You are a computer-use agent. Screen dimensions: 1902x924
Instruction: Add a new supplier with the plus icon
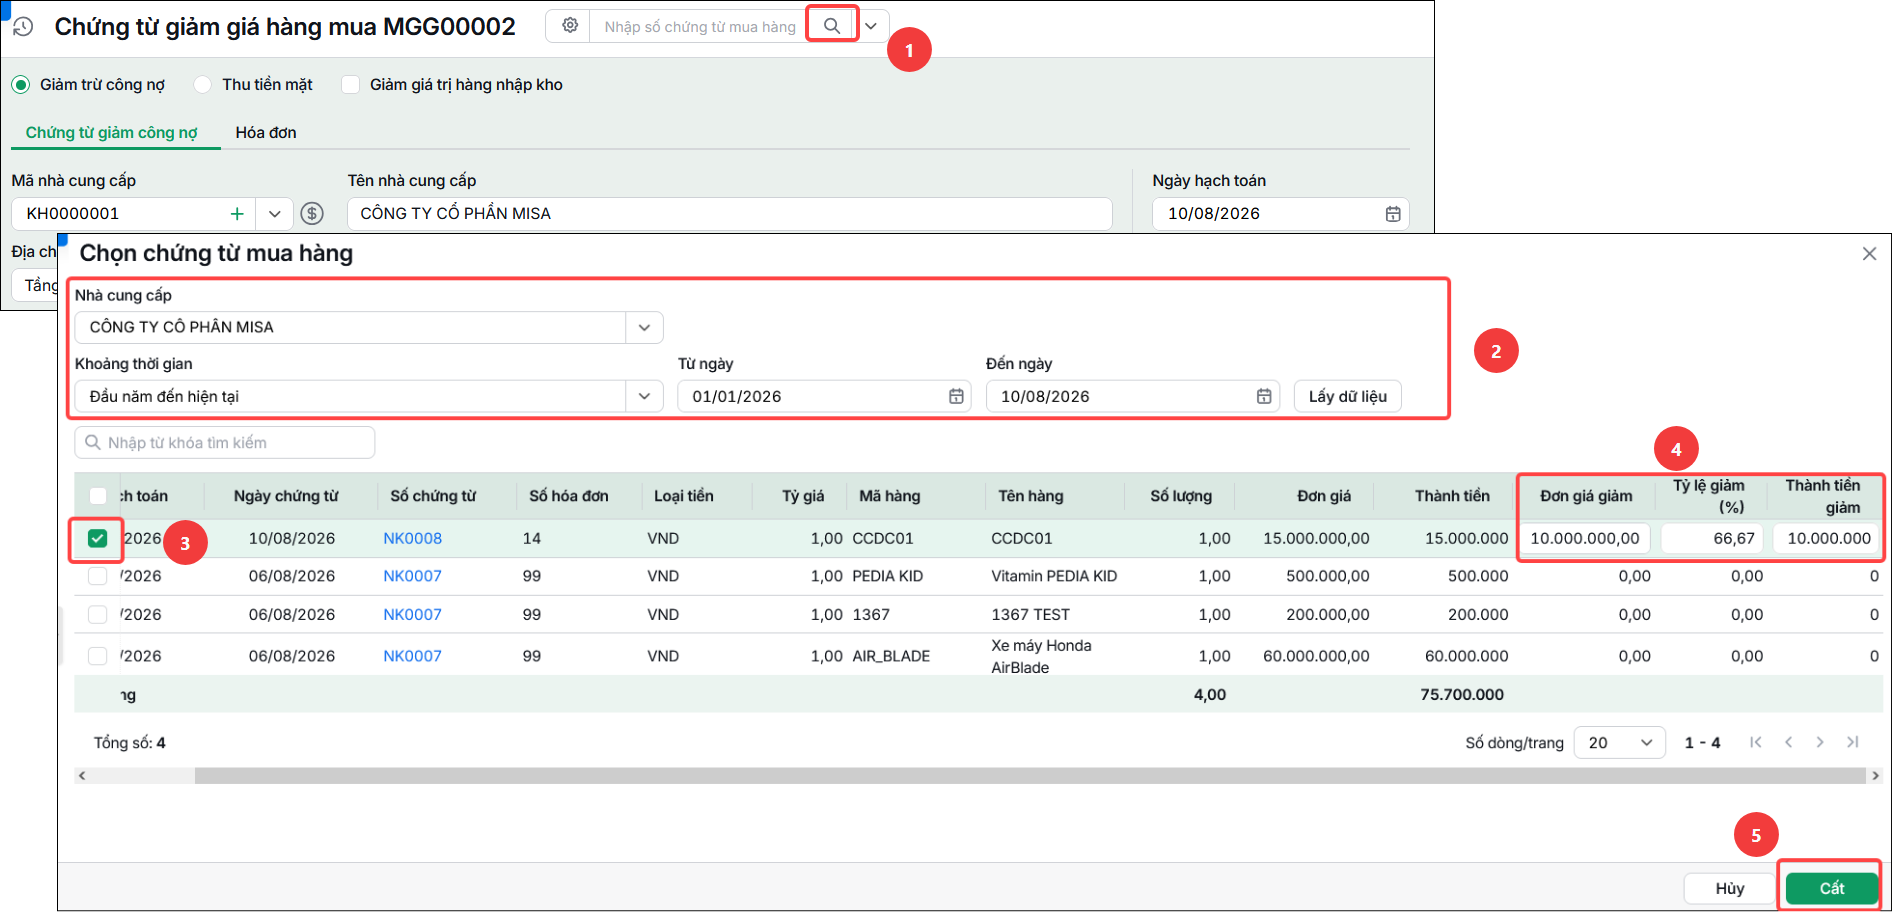[237, 214]
